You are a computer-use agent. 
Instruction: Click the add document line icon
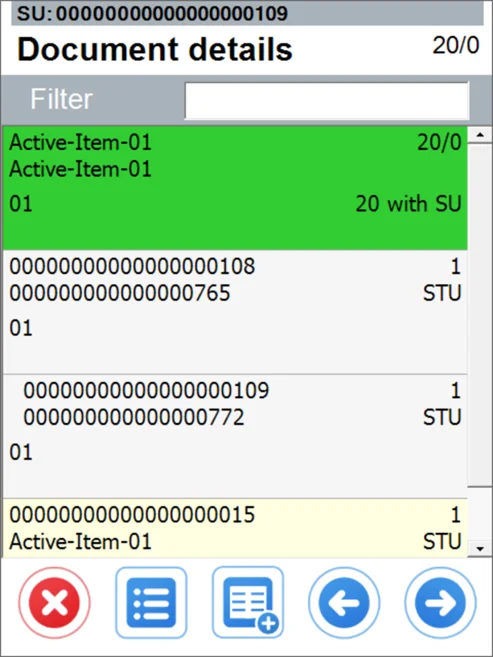[248, 603]
